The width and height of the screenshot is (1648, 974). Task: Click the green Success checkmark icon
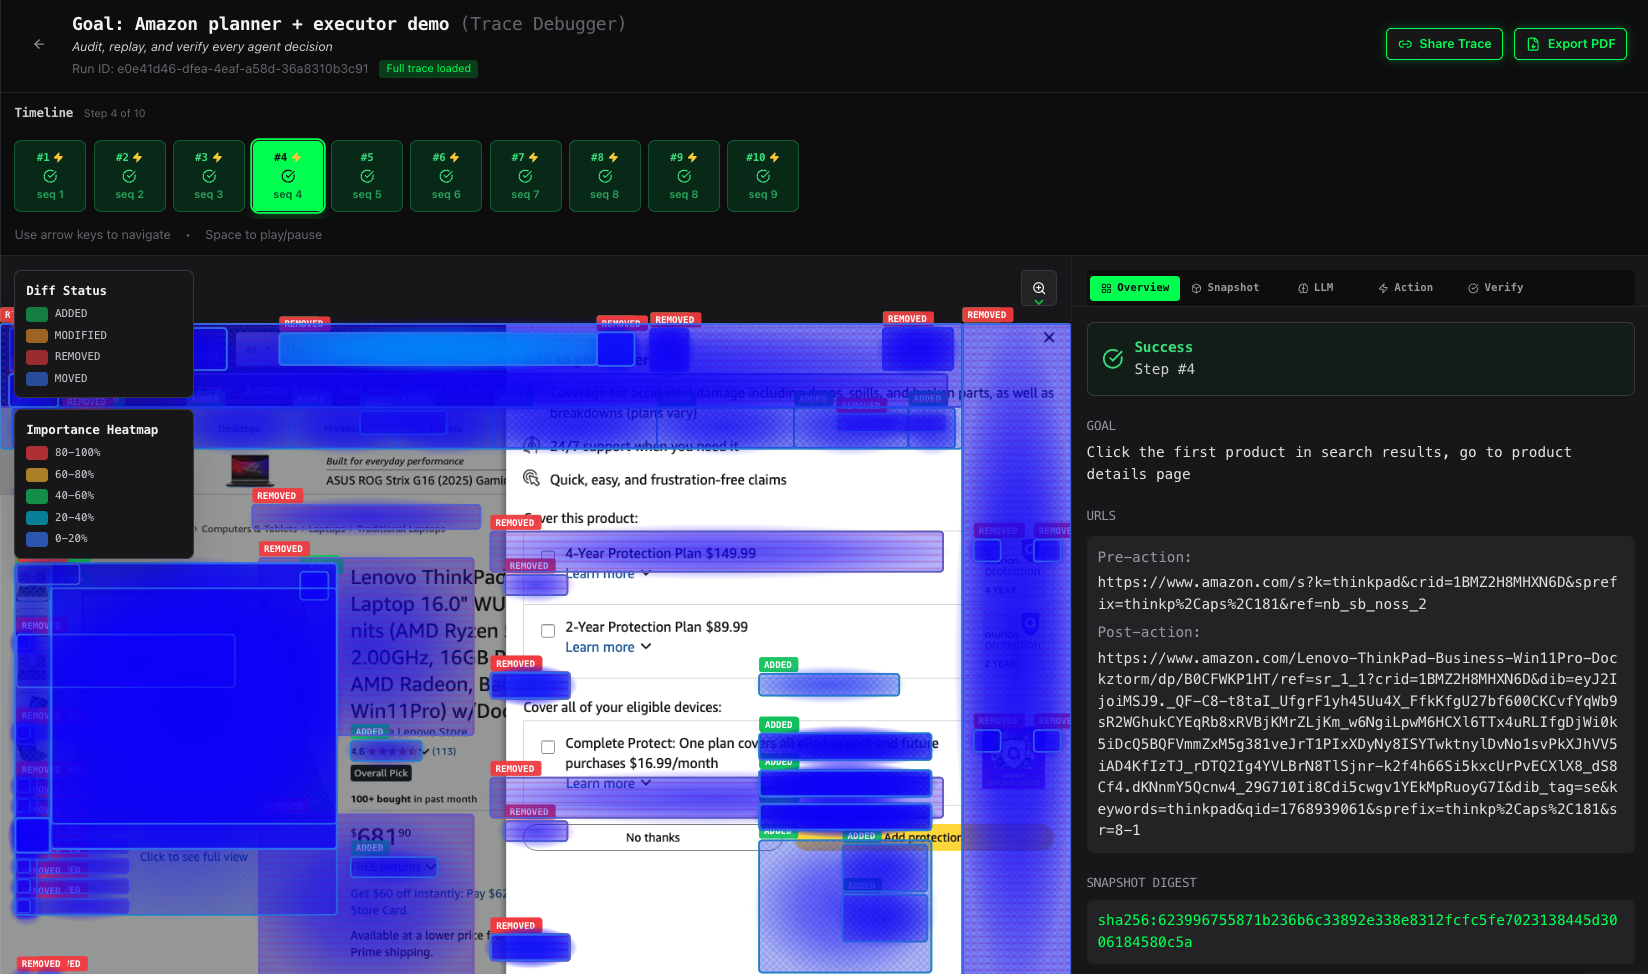pos(1113,359)
